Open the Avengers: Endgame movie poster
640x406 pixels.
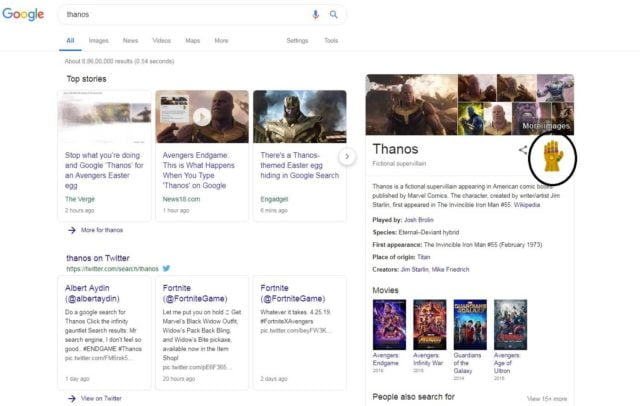coord(386,323)
